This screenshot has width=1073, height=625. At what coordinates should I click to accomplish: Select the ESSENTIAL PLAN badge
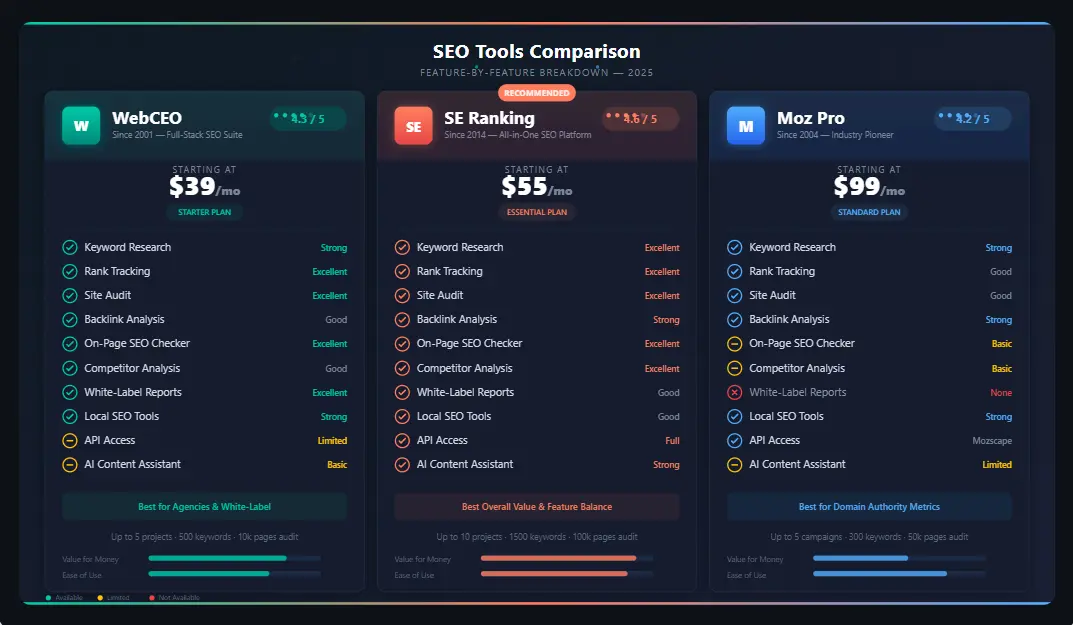coord(537,212)
